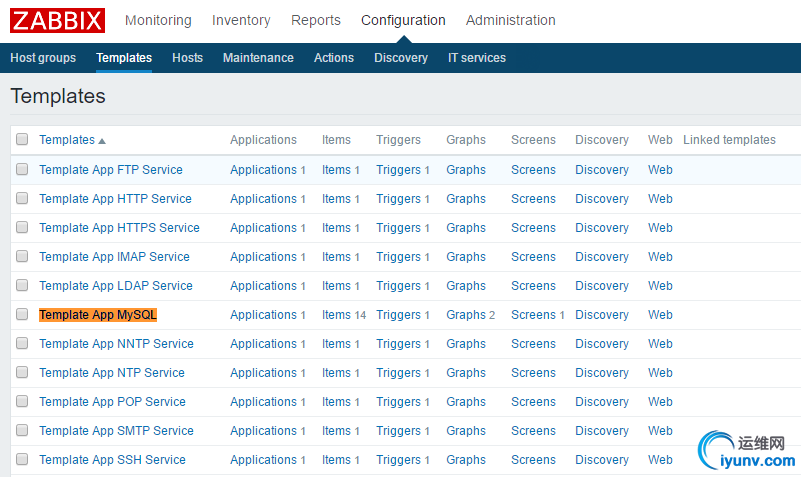Open Template App FTP Service link

point(111,170)
